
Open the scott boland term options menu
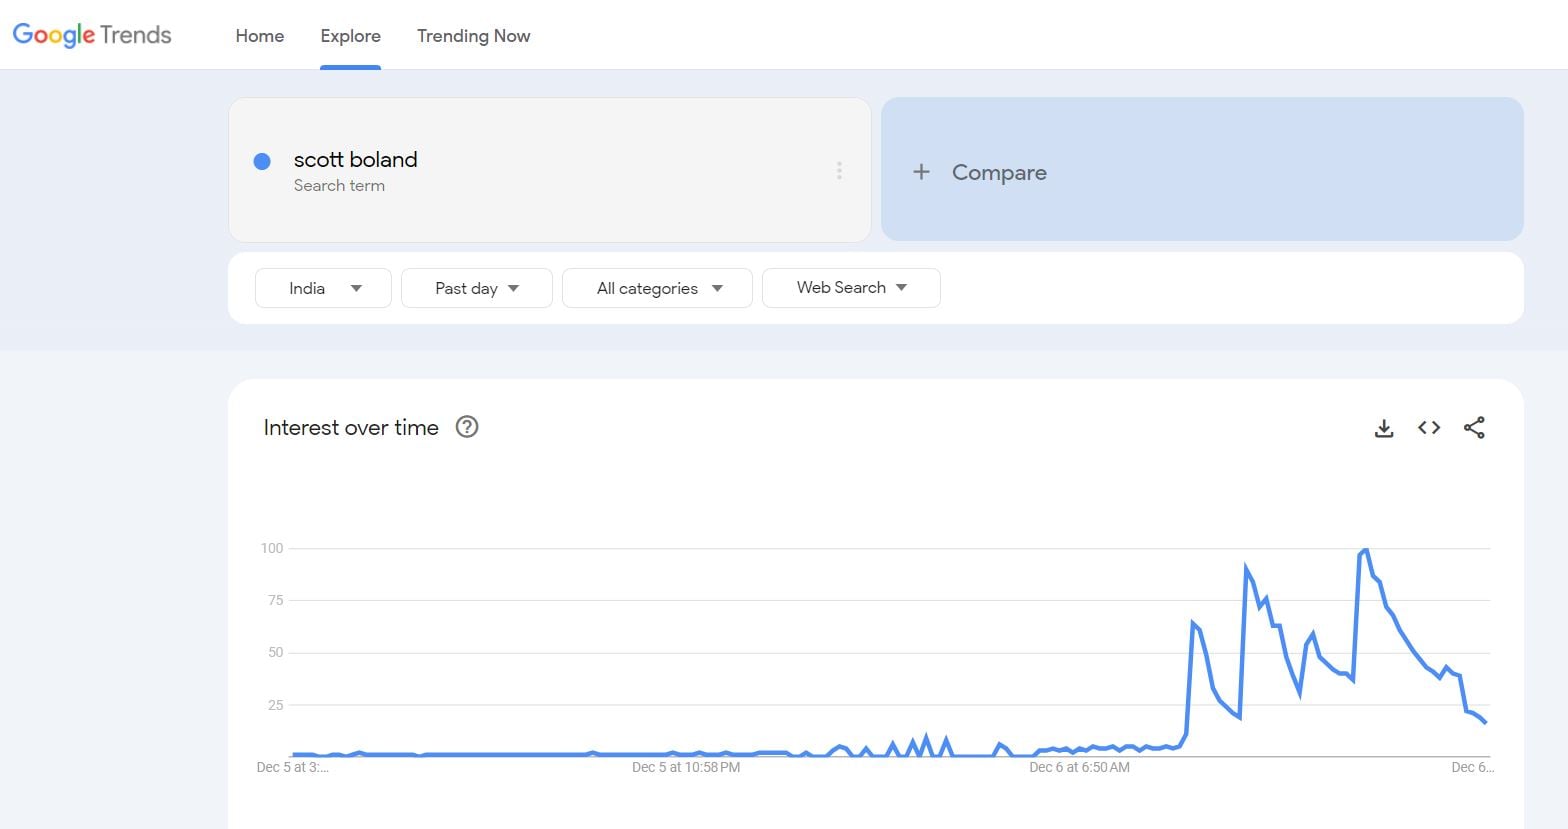coord(839,171)
